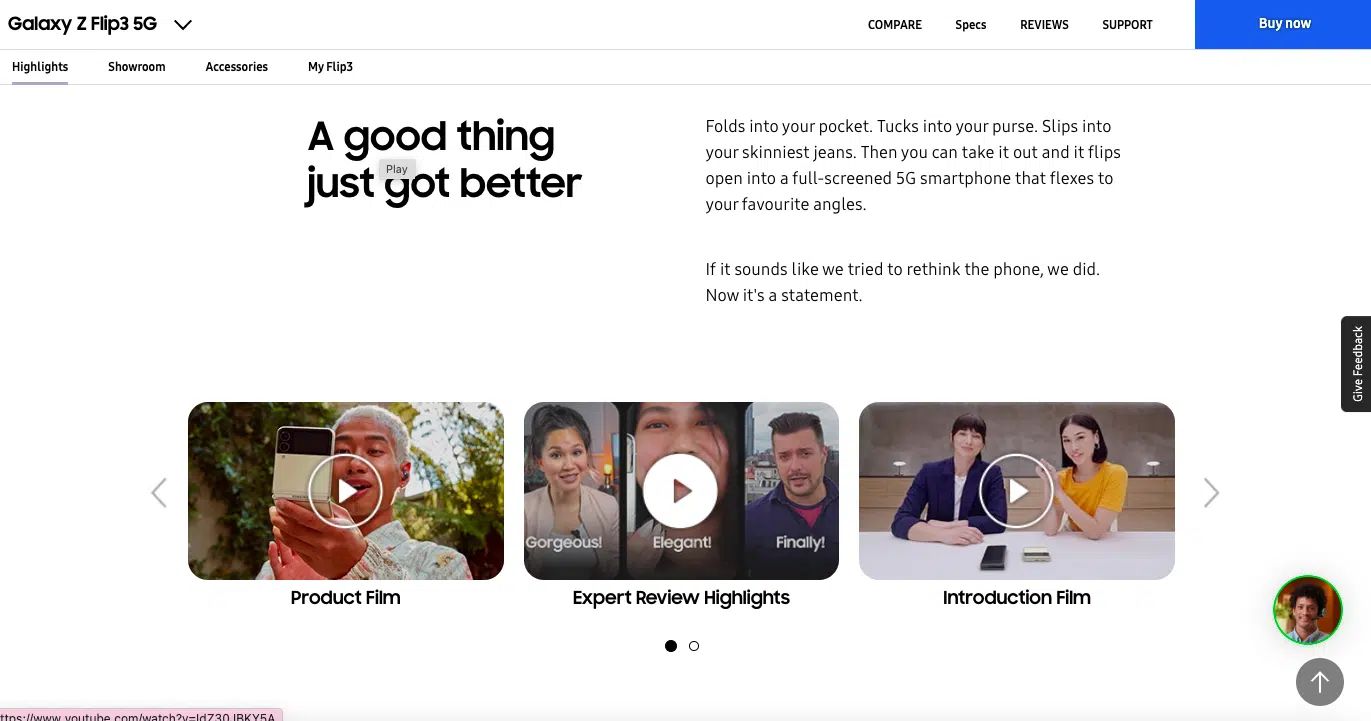Open the Galaxy Z Flip3 5G model dropdown

[182, 24]
